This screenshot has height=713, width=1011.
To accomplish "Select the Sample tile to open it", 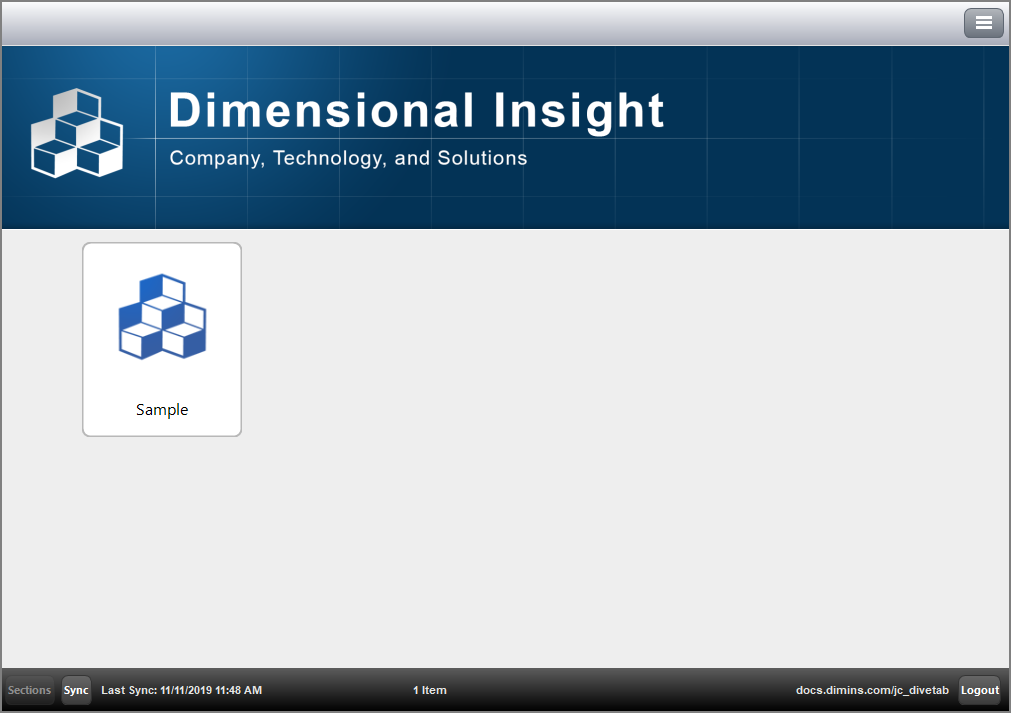I will point(161,338).
